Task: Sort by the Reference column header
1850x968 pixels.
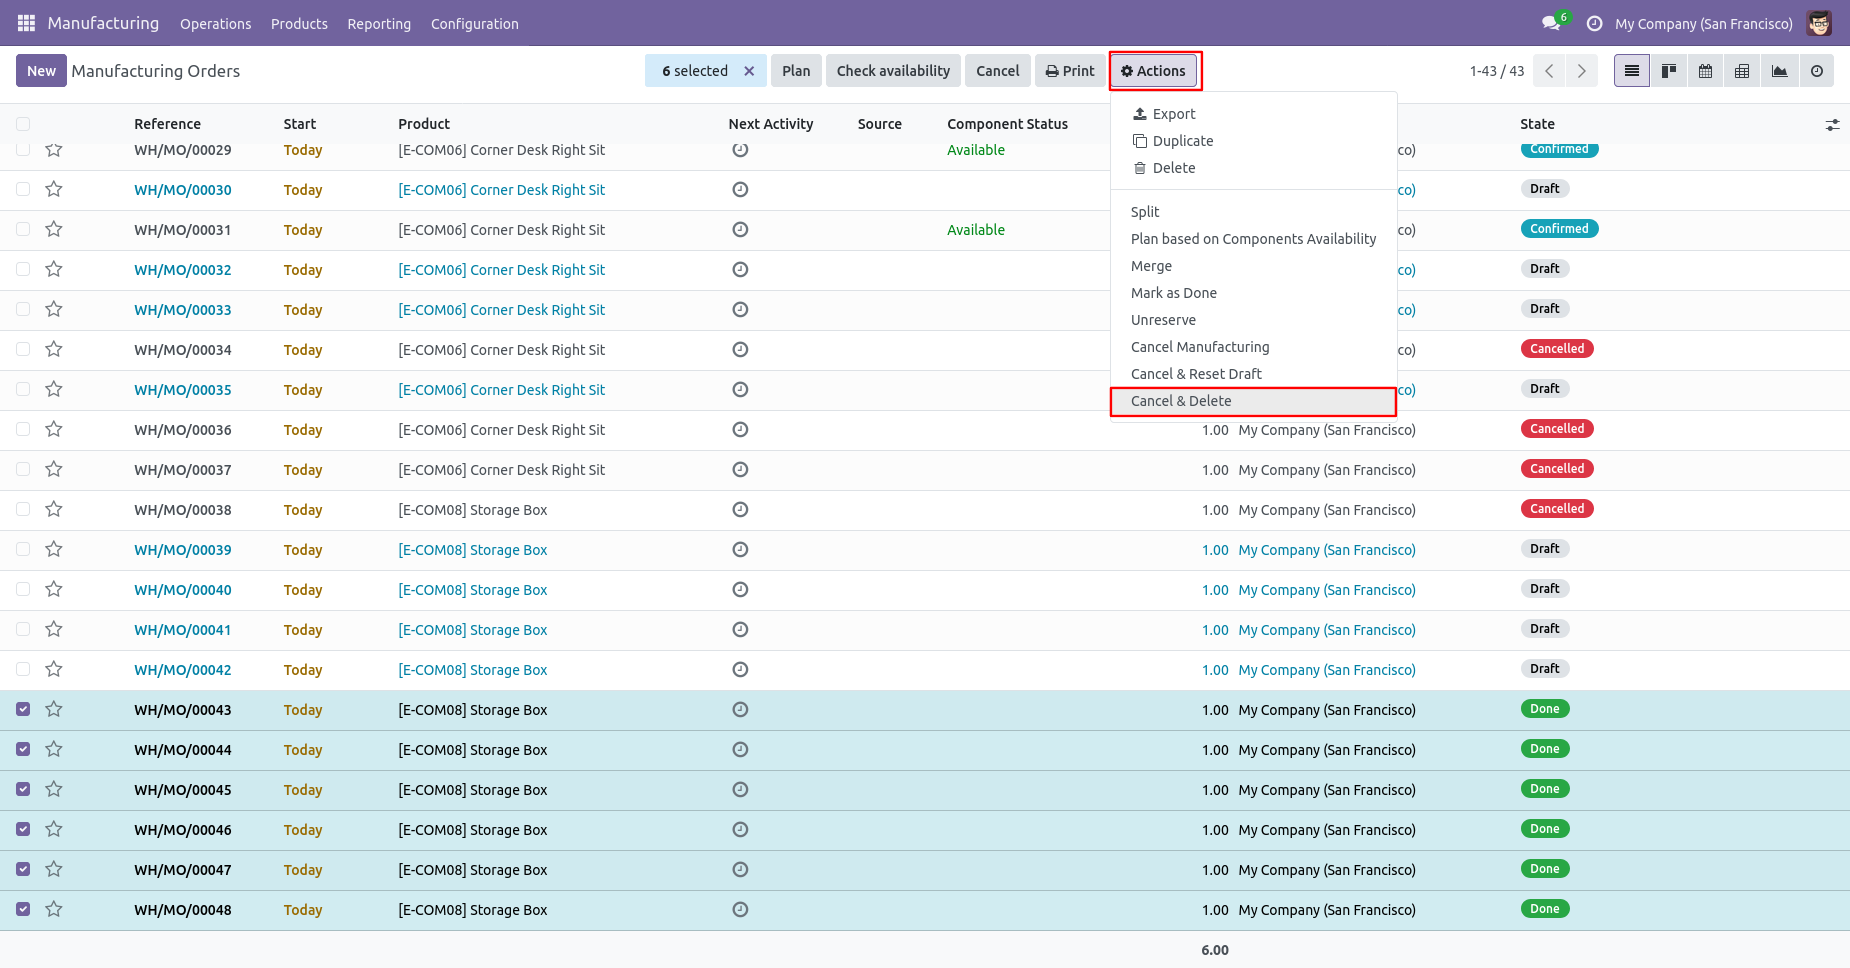Action: click(x=167, y=124)
